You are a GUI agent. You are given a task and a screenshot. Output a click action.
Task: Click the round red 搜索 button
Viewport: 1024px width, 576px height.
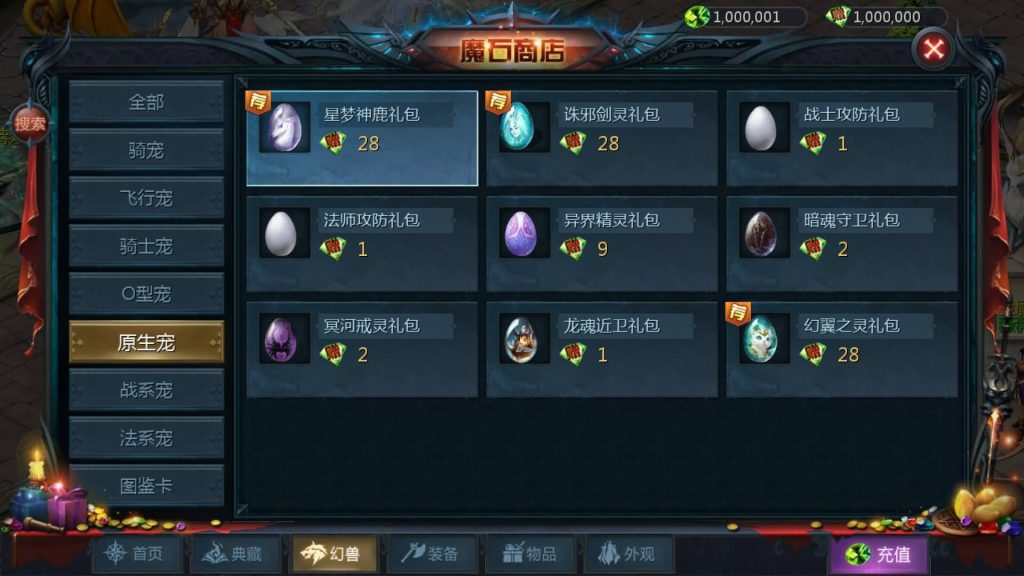click(x=30, y=123)
